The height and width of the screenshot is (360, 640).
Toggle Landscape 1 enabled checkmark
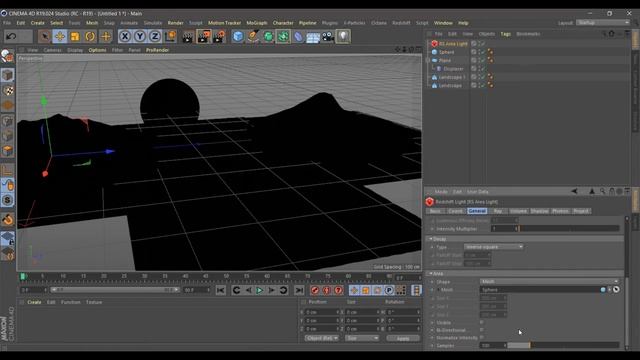[482, 77]
